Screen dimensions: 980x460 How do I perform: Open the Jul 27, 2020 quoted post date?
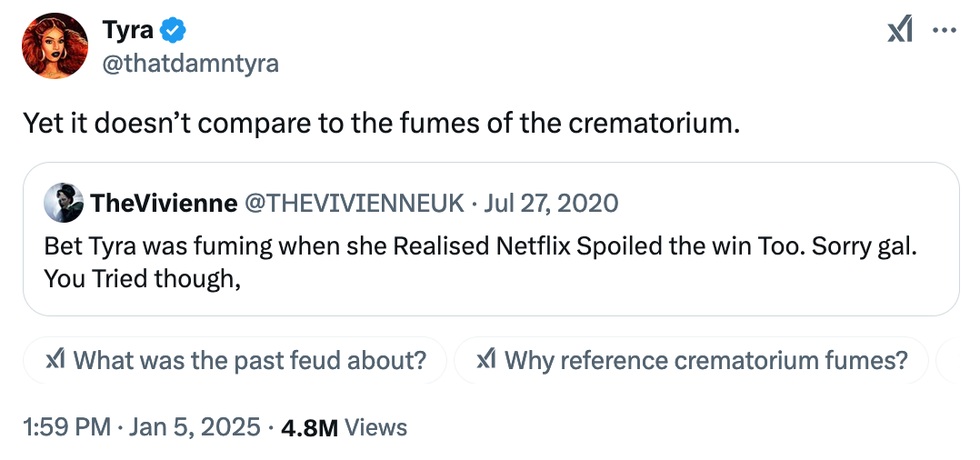pos(551,204)
